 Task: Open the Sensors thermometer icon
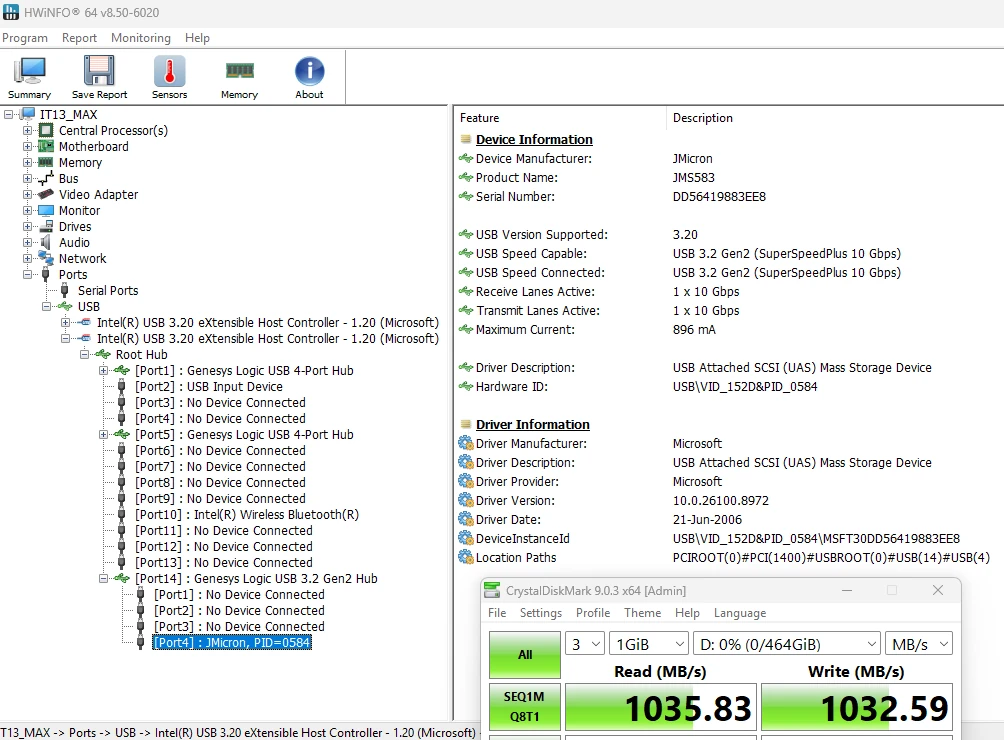click(x=170, y=77)
